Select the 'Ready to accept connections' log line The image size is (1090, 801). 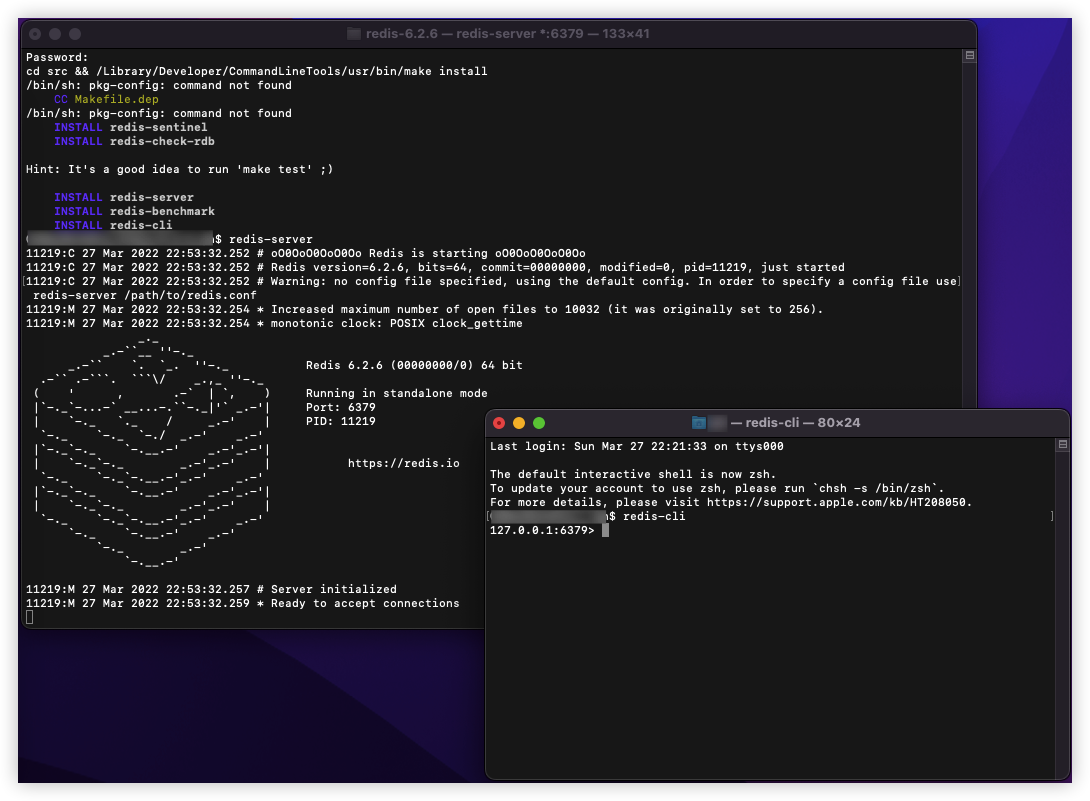tap(244, 603)
